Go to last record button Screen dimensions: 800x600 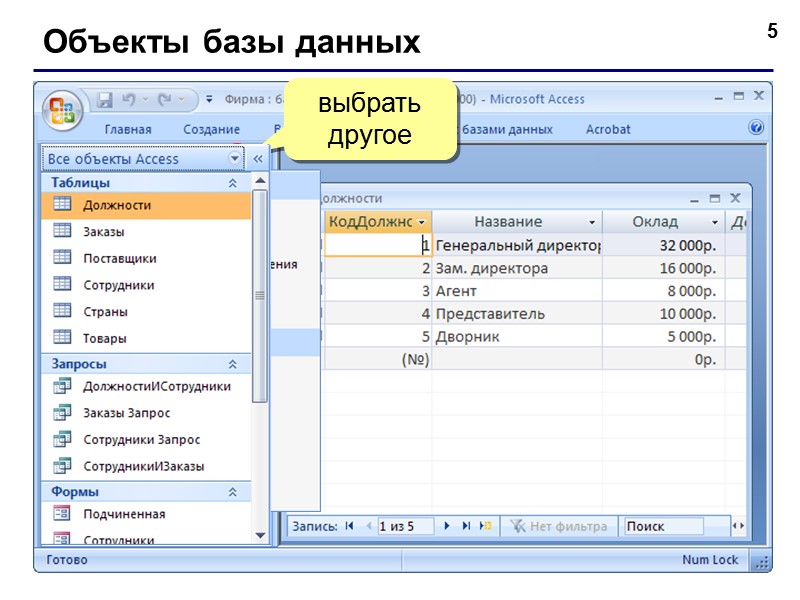click(x=466, y=526)
